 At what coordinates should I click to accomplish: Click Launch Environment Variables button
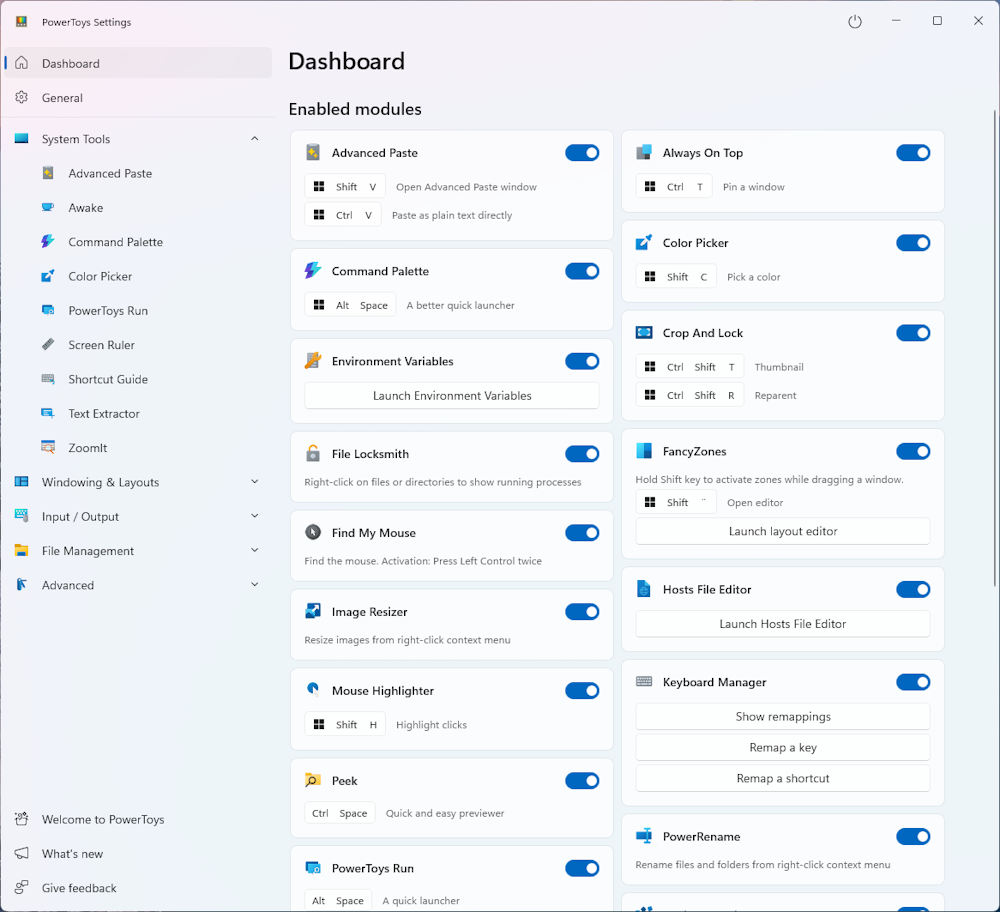pos(452,395)
